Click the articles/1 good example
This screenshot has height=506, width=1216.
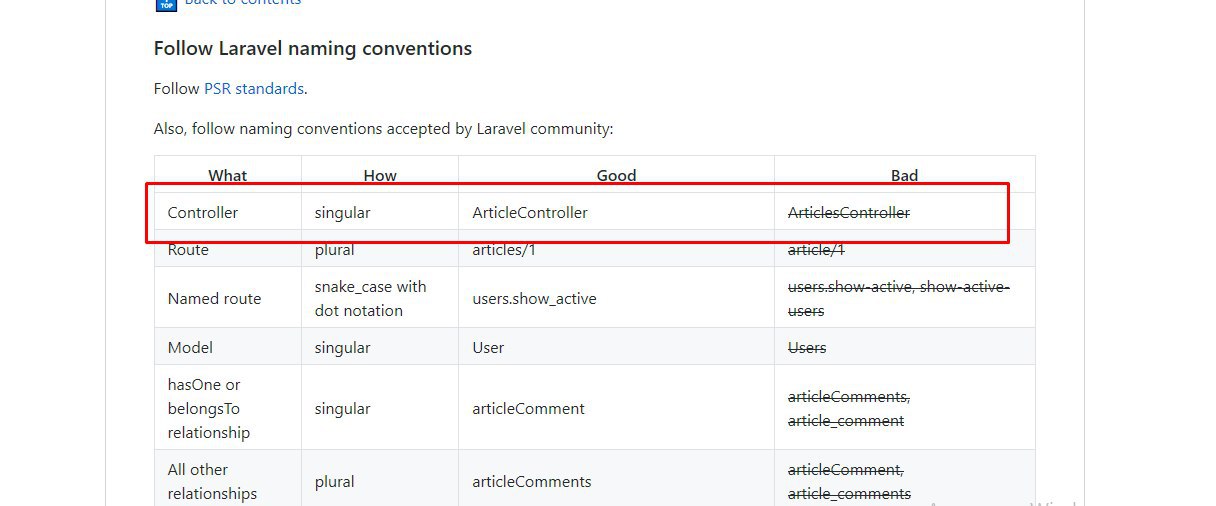click(x=504, y=250)
